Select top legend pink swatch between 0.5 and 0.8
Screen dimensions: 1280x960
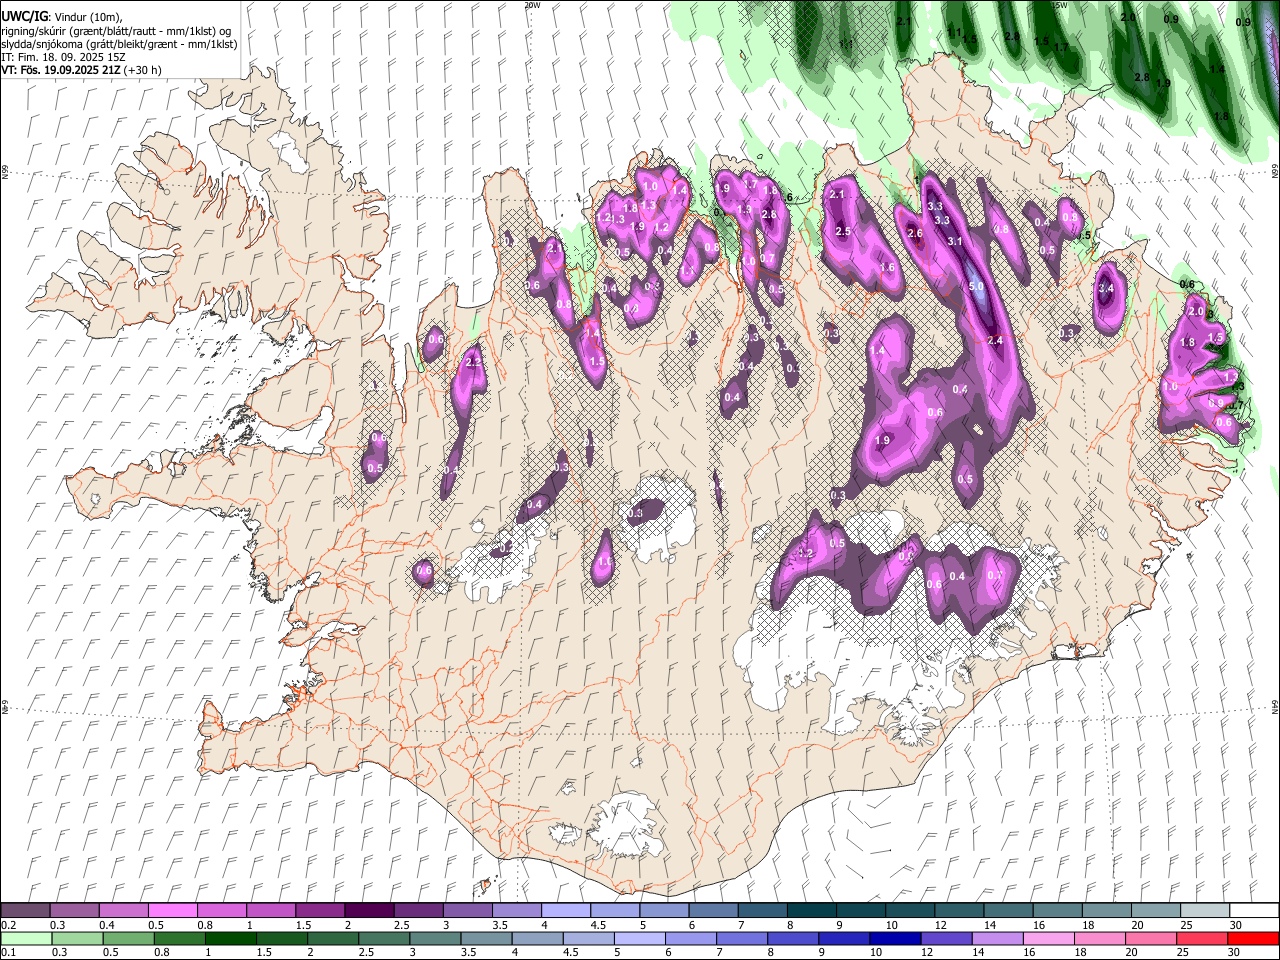tap(172, 911)
